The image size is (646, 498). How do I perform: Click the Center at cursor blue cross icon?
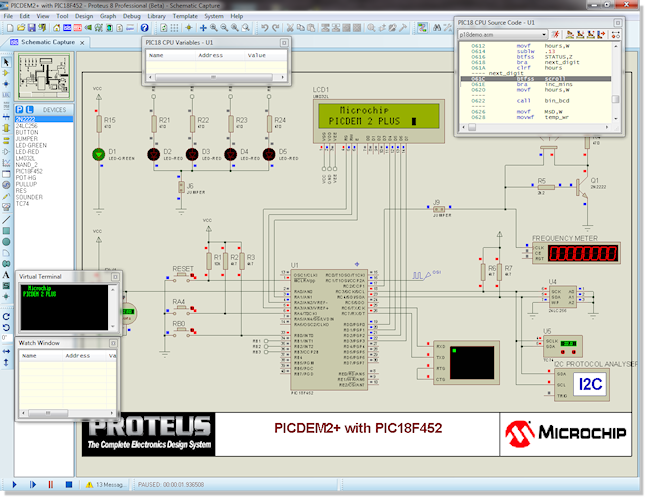click(x=203, y=28)
